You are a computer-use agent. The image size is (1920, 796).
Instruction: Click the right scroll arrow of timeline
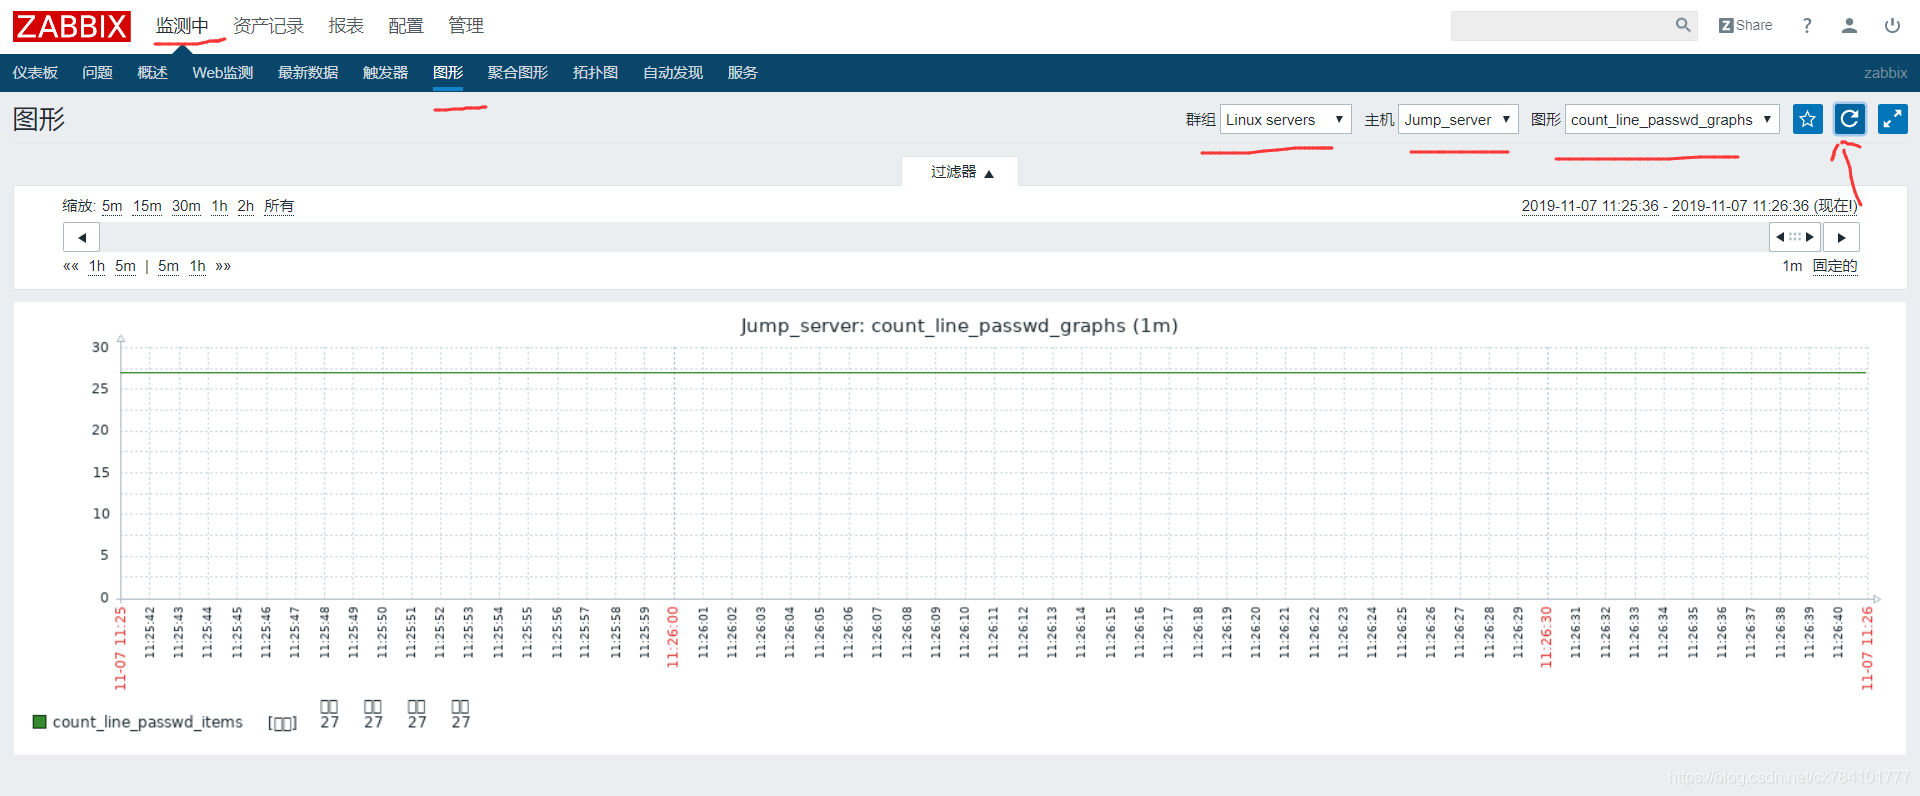[1841, 237]
